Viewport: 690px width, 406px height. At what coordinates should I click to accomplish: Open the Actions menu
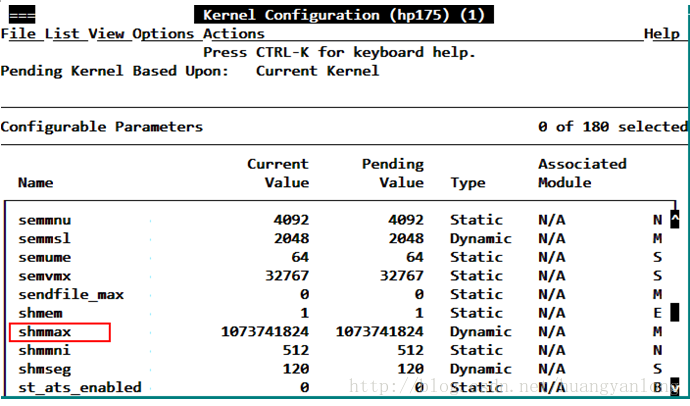[234, 34]
